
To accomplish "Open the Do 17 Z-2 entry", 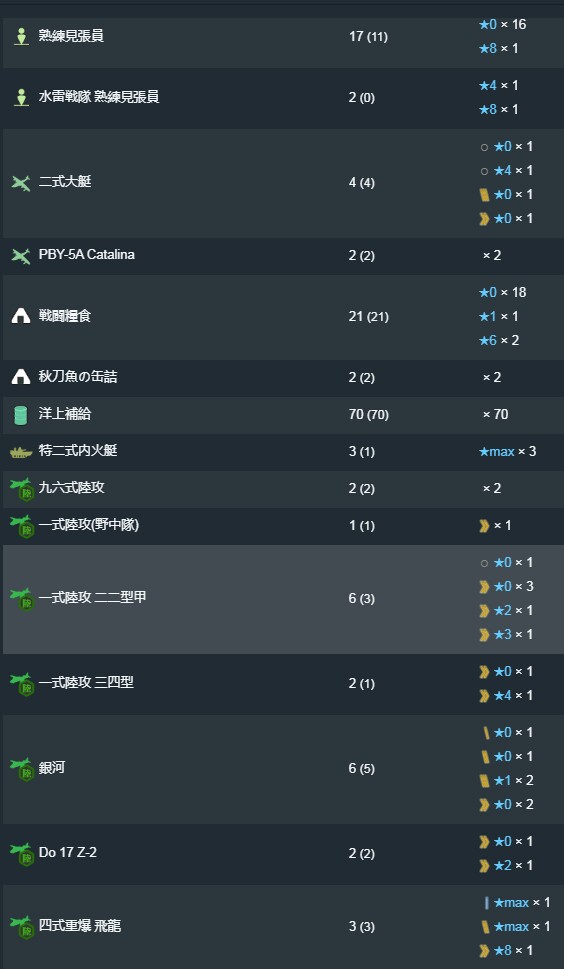I will coord(68,853).
